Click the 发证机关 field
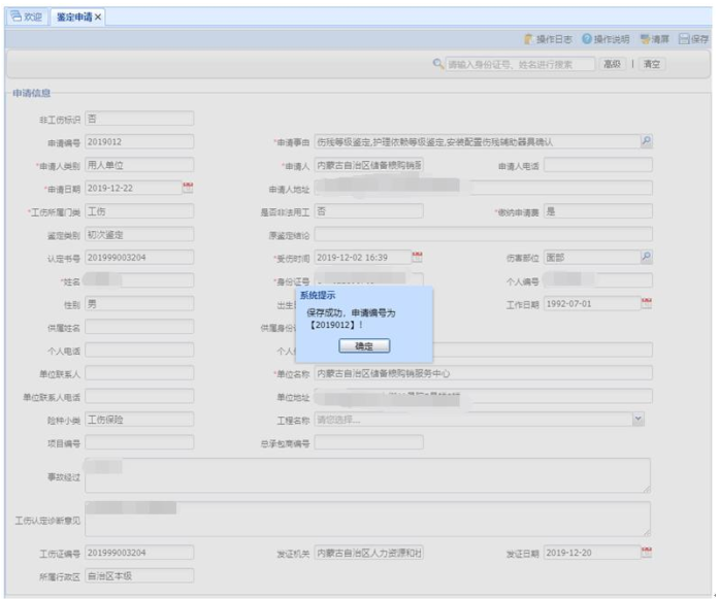This screenshot has height=599, width=719. (369, 553)
